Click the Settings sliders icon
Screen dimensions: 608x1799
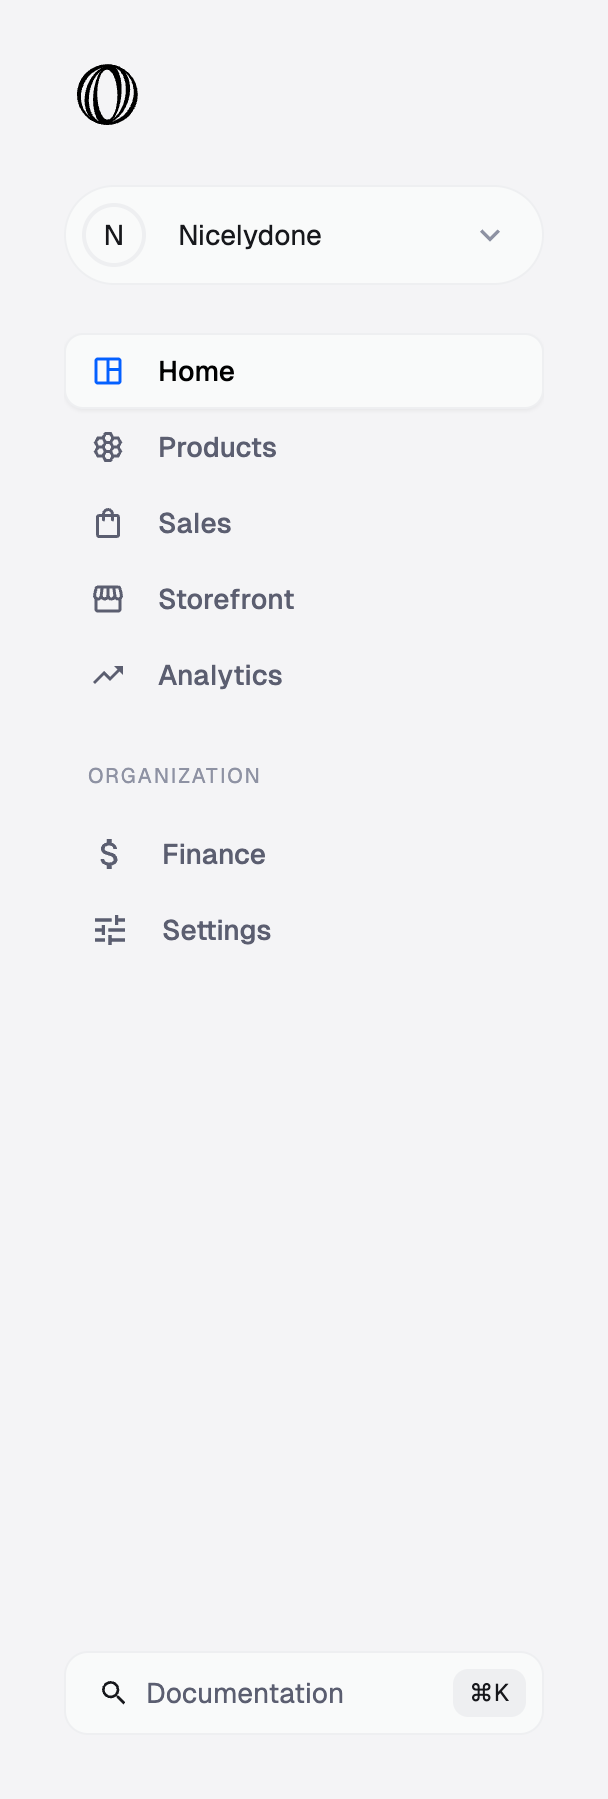pyautogui.click(x=109, y=930)
